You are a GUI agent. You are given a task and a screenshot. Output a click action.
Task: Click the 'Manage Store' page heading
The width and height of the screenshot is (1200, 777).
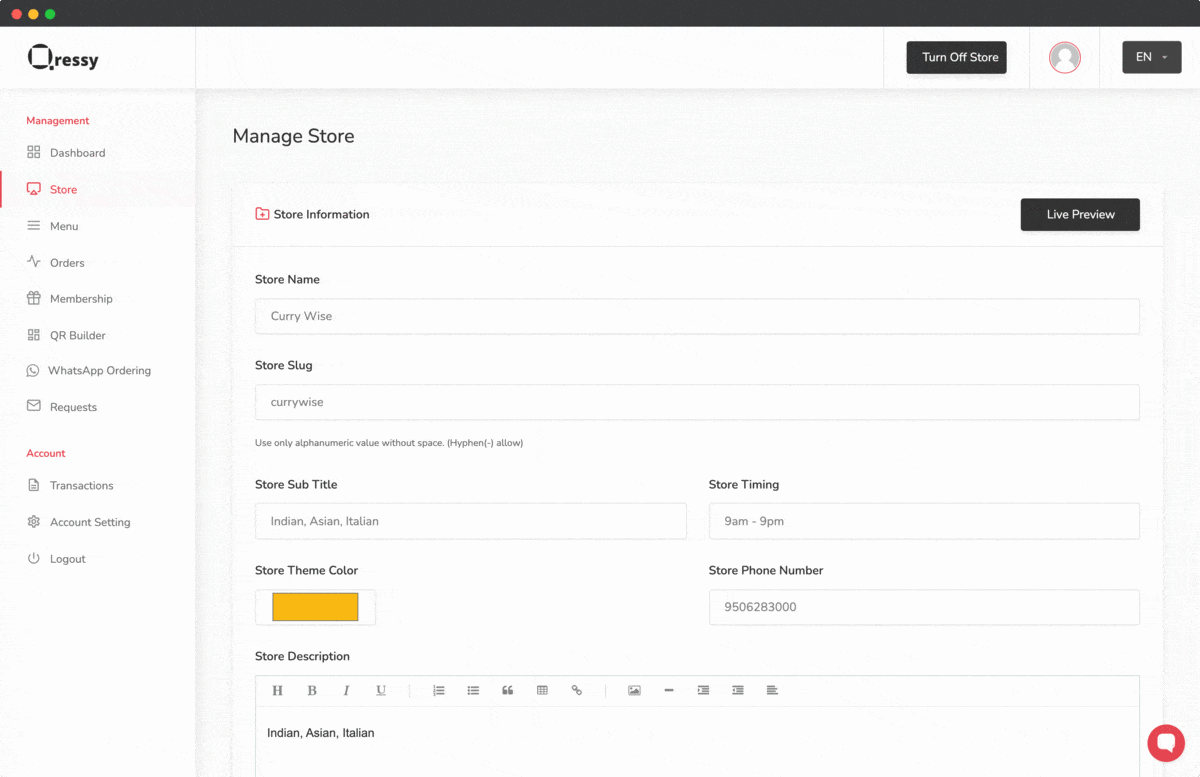click(x=293, y=136)
